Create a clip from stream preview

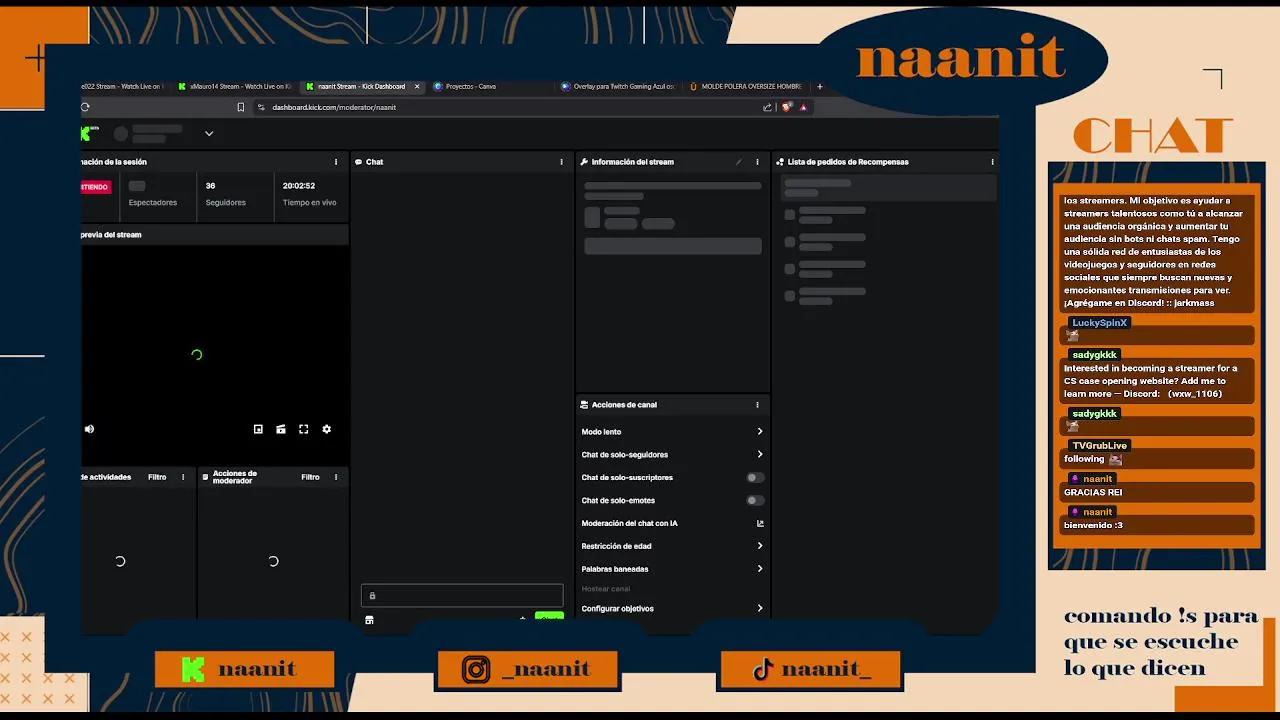tap(281, 429)
